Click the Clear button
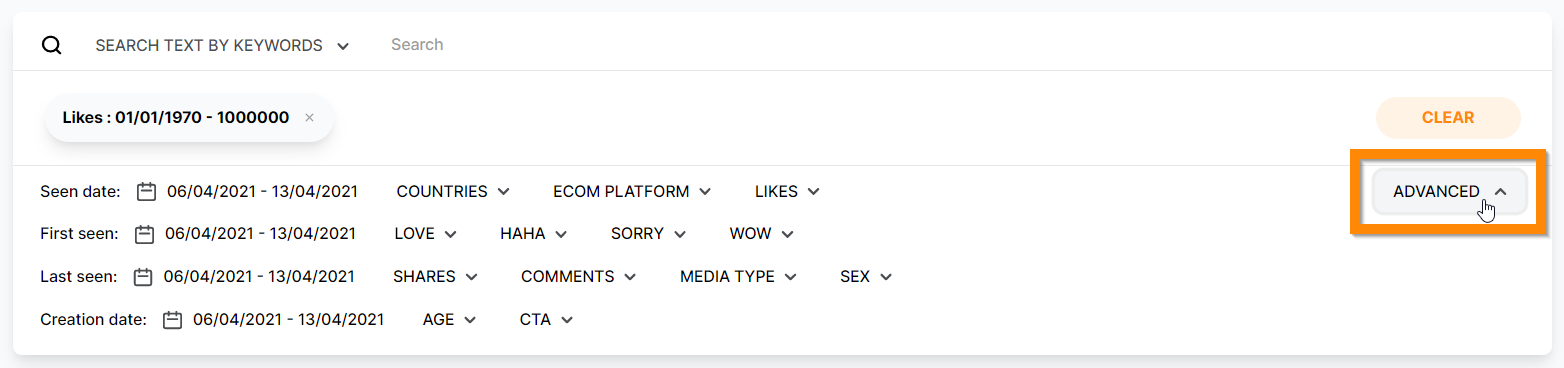The width and height of the screenshot is (1564, 368). click(x=1448, y=118)
